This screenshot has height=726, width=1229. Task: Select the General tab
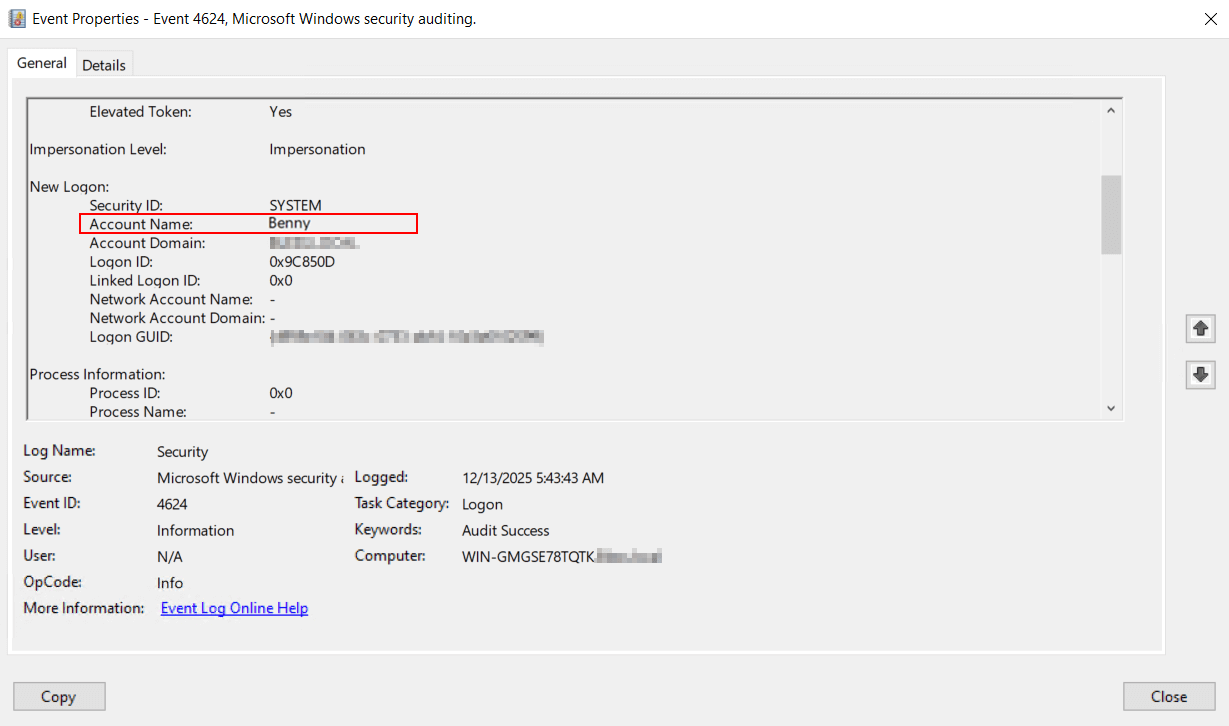(x=41, y=62)
